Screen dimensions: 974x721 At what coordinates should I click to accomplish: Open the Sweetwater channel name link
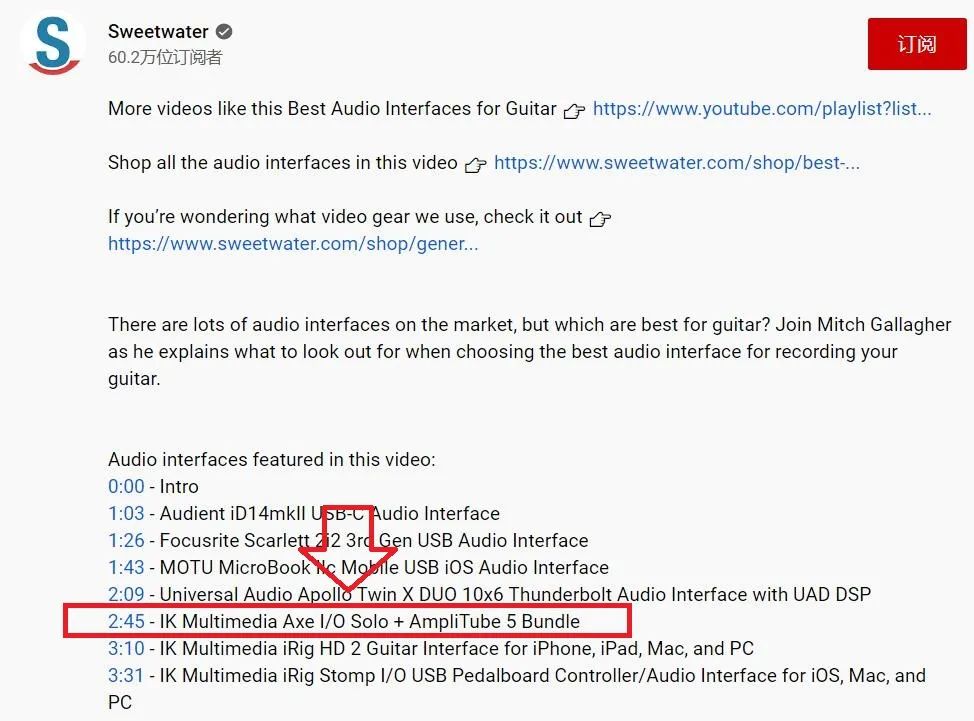tap(158, 32)
